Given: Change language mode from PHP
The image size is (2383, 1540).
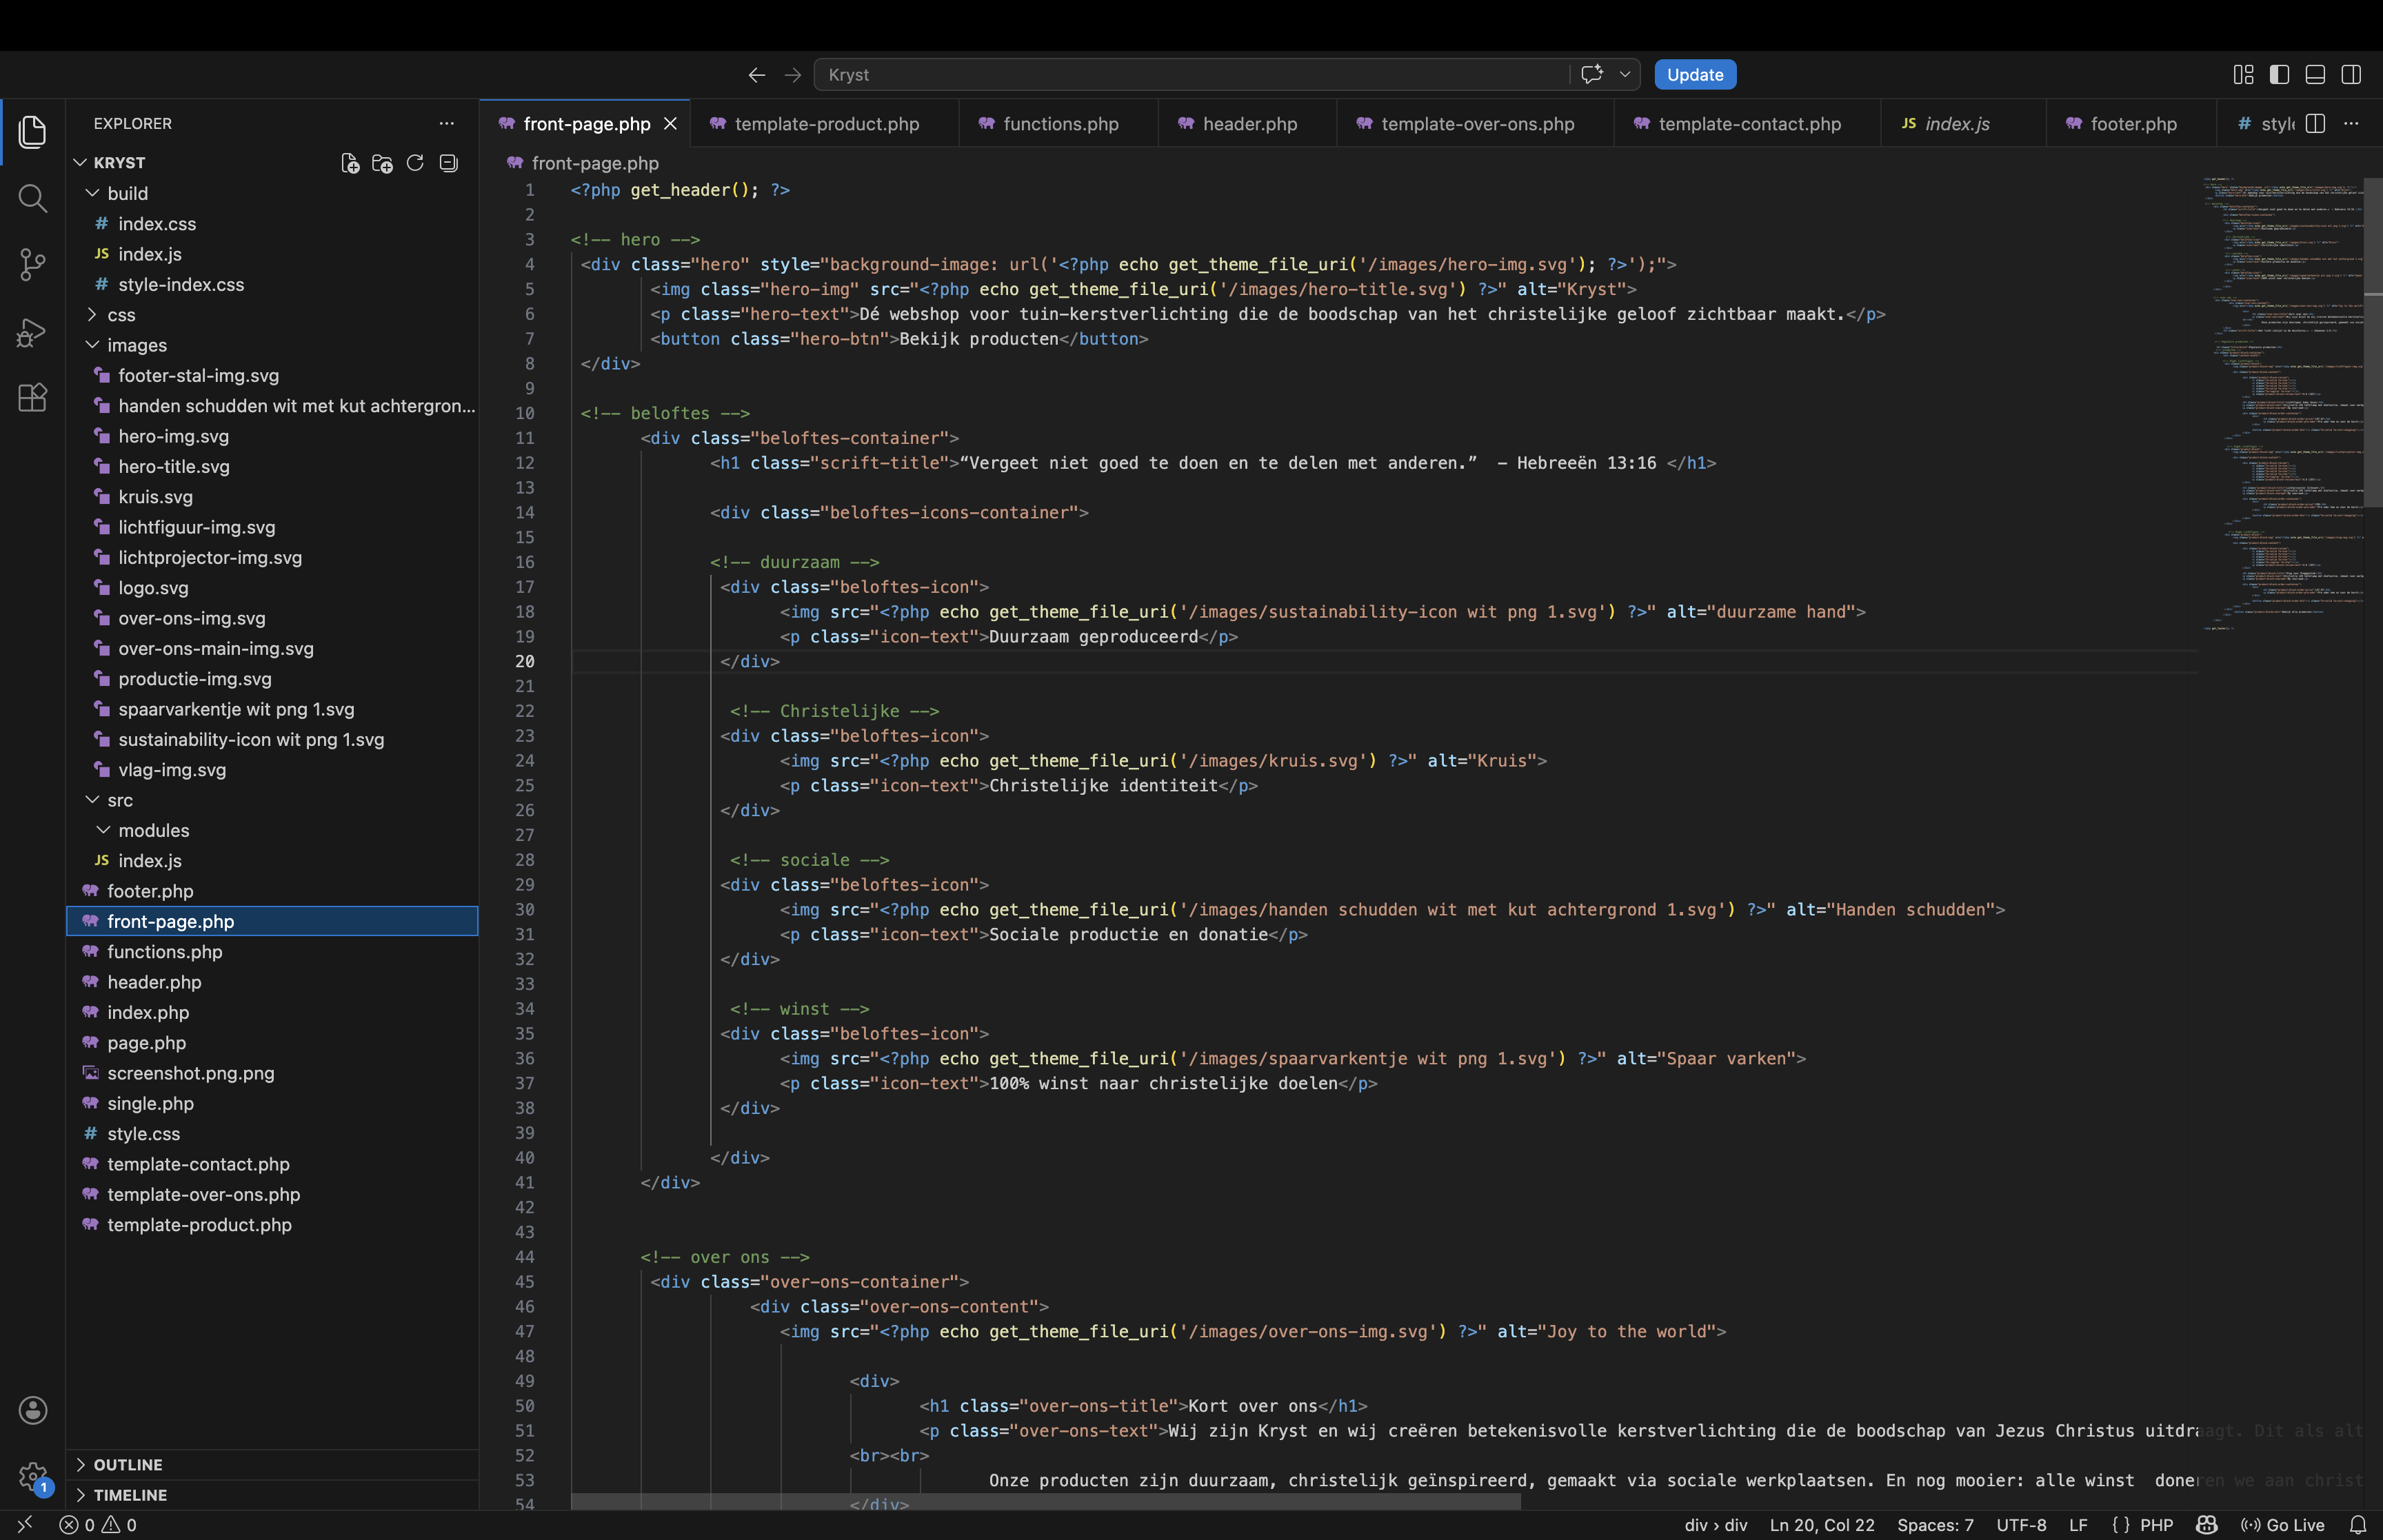Looking at the screenshot, I should (x=2156, y=1525).
